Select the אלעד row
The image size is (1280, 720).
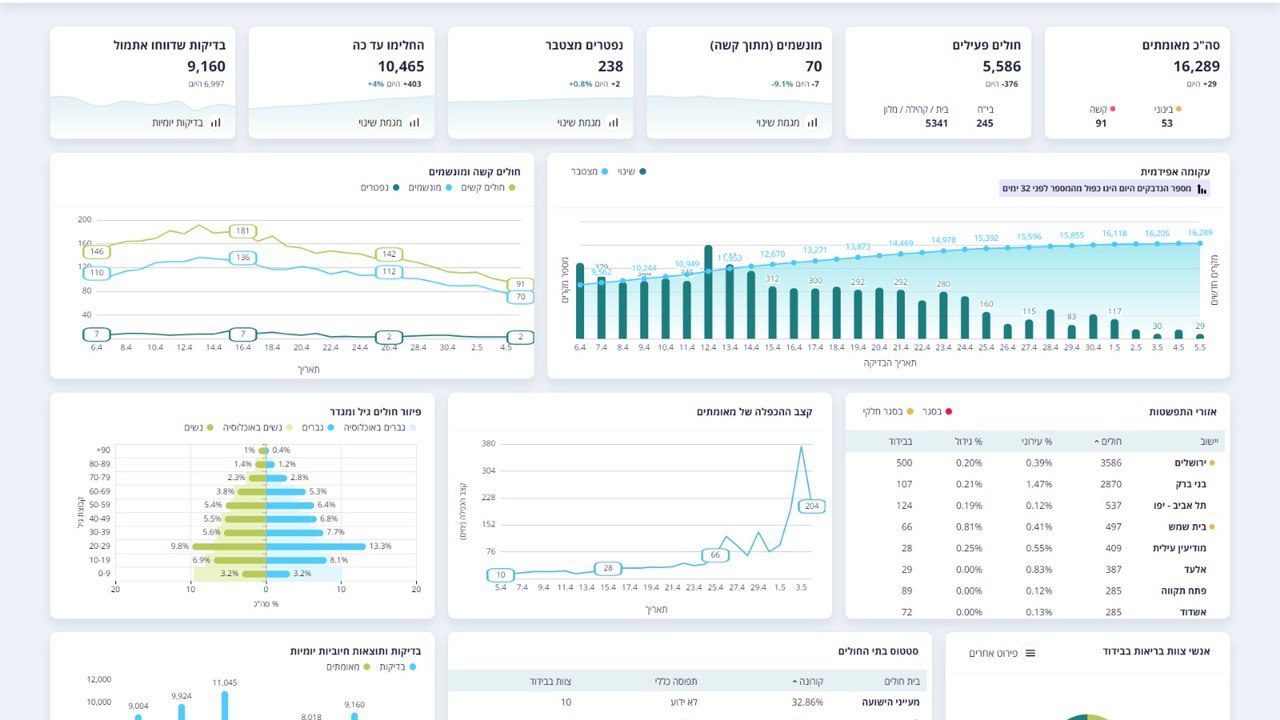(x=1037, y=569)
